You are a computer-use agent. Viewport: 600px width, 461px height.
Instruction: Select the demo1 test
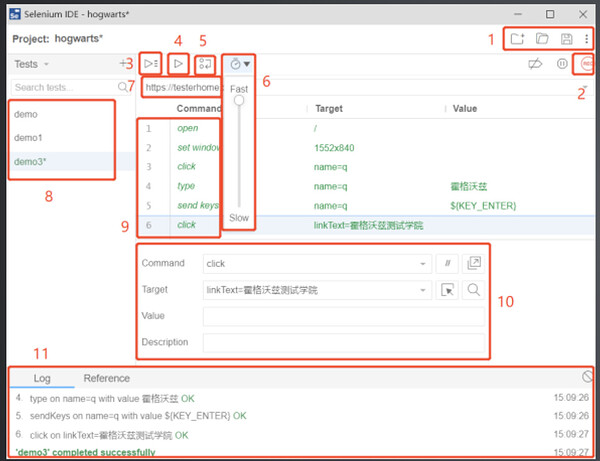coord(28,137)
